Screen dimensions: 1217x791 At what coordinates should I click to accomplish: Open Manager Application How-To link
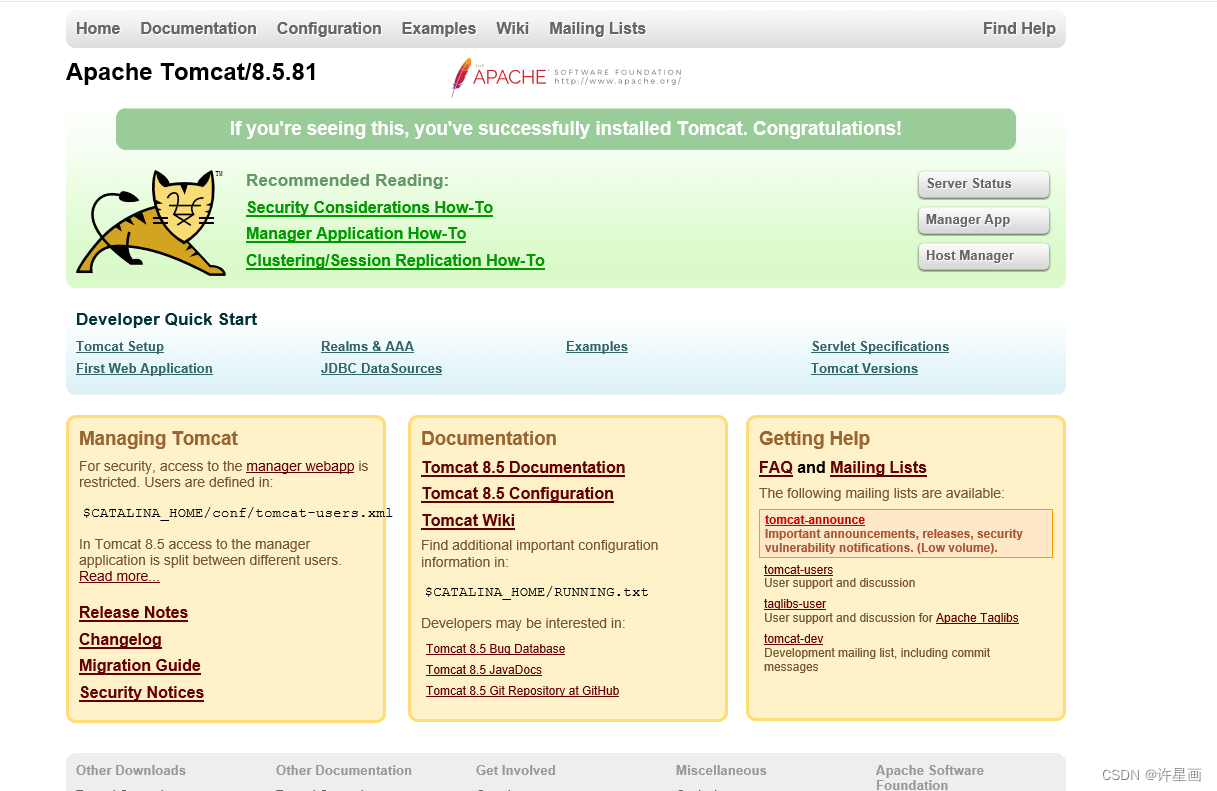356,234
